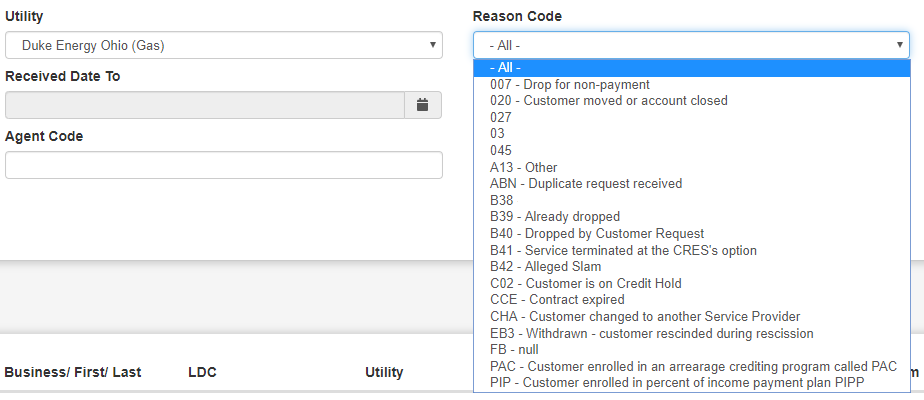Select reason code 027 option
The height and width of the screenshot is (400, 924).
(x=692, y=117)
